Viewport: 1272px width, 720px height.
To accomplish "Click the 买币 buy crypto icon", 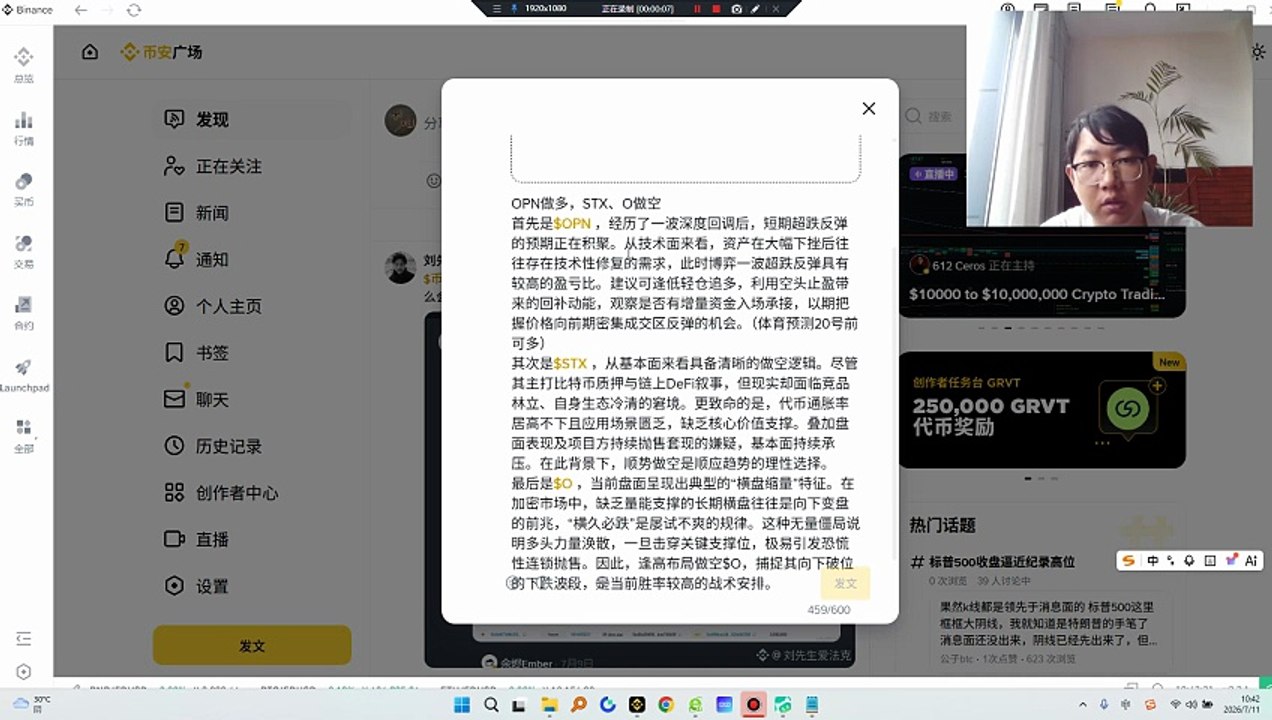I will pyautogui.click(x=23, y=188).
